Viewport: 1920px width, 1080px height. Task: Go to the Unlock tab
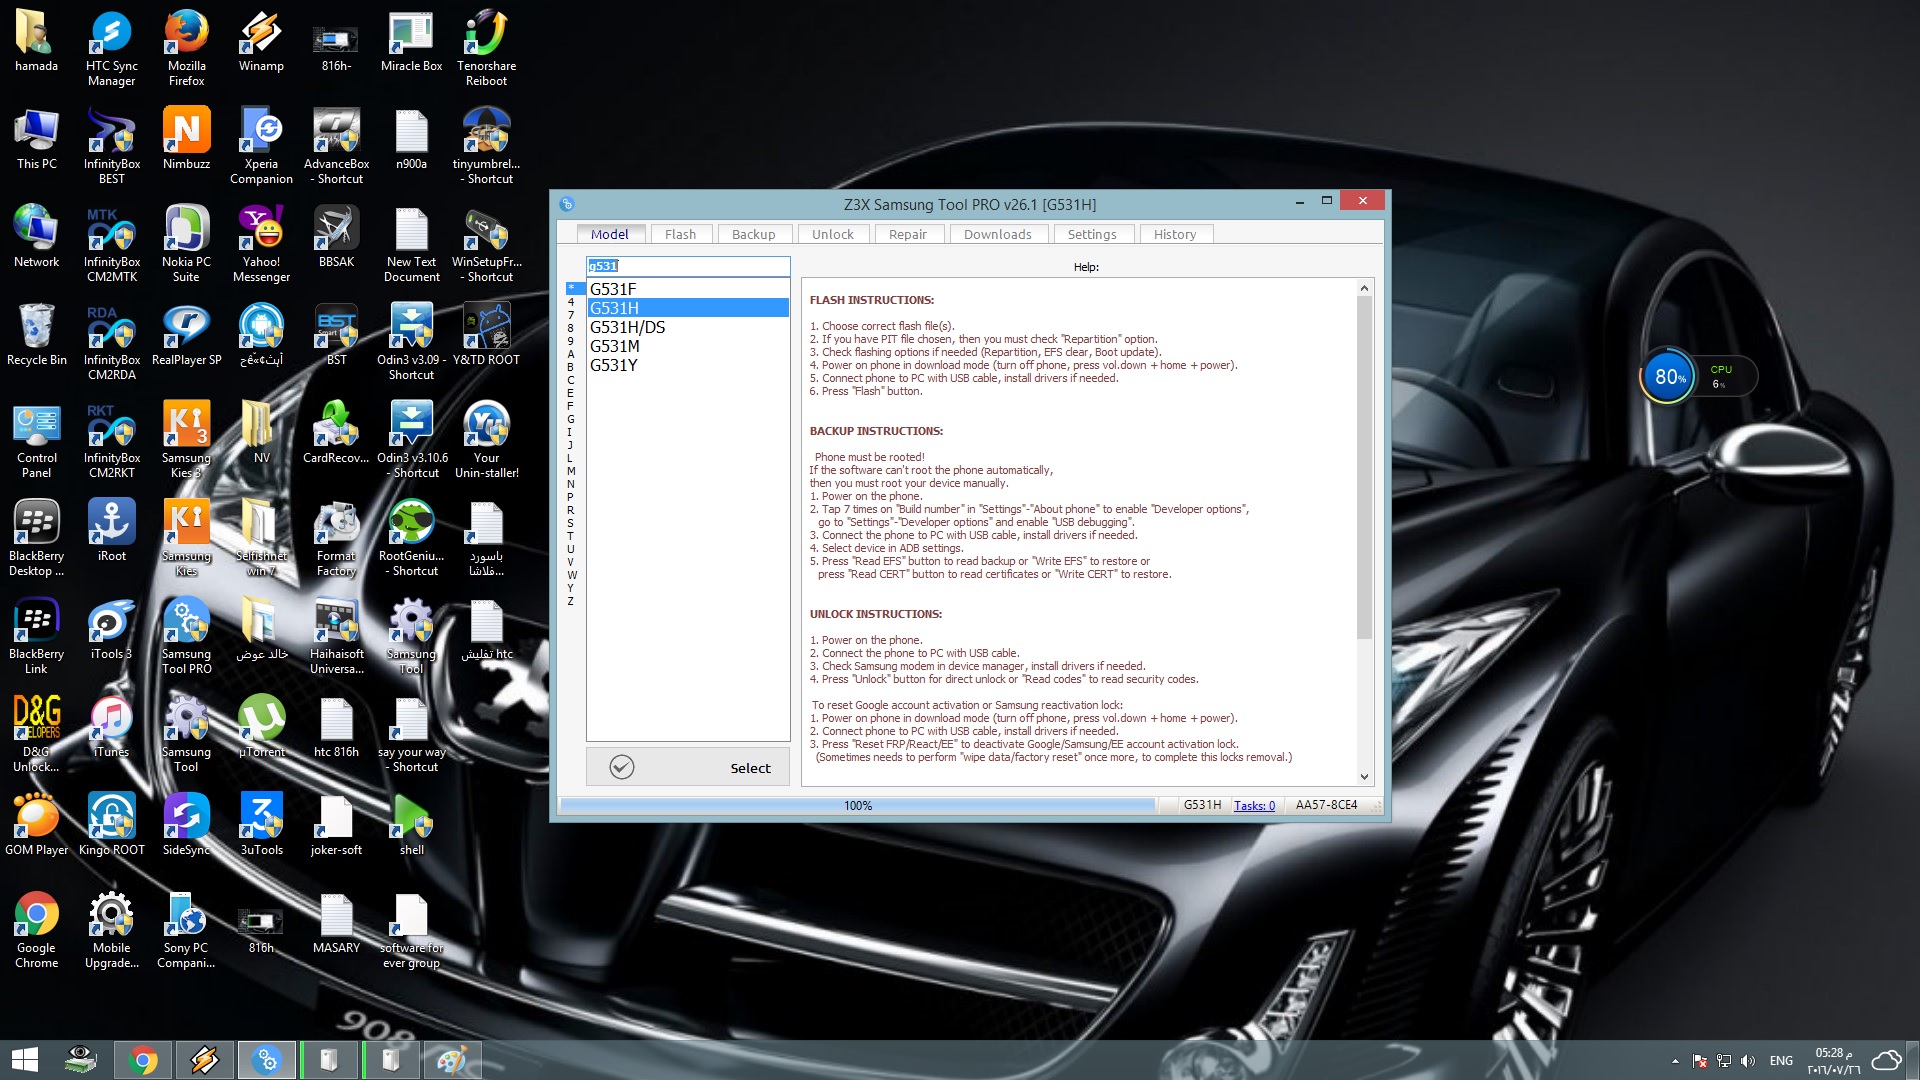click(832, 234)
